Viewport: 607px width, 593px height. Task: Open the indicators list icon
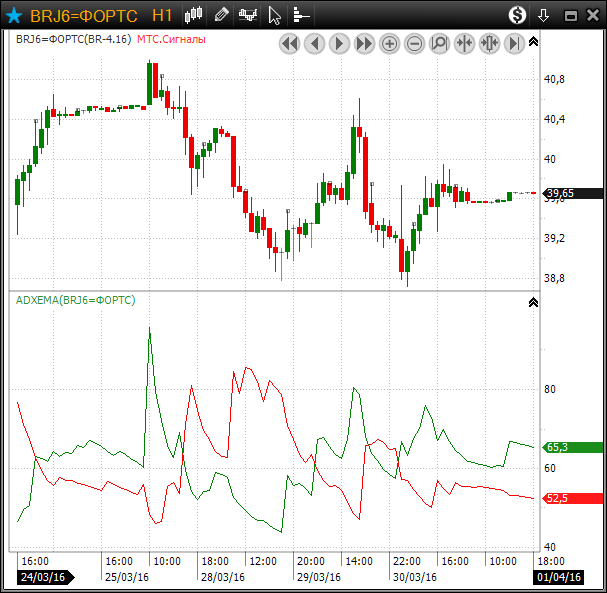pos(300,15)
